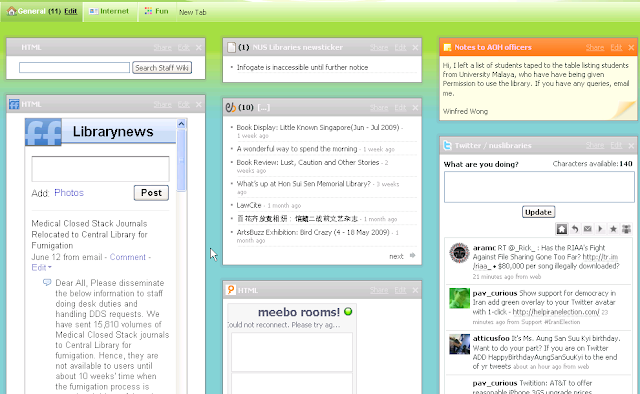Close the Search Staff Wiki HTML widget

(199, 47)
